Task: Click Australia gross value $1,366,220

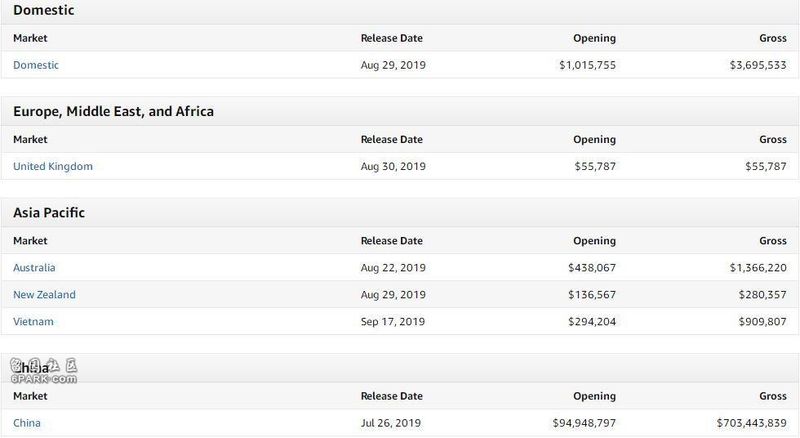Action: tap(757, 268)
